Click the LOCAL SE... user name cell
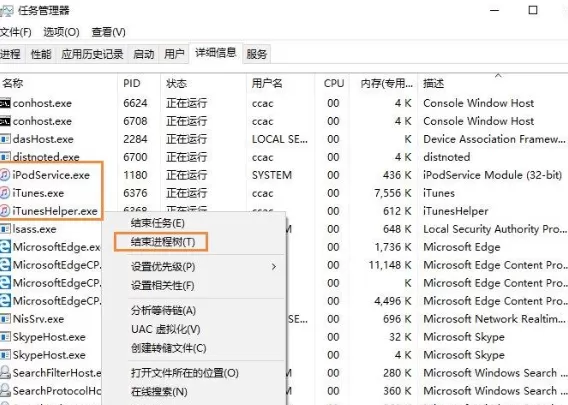568x405 pixels. [x=280, y=139]
